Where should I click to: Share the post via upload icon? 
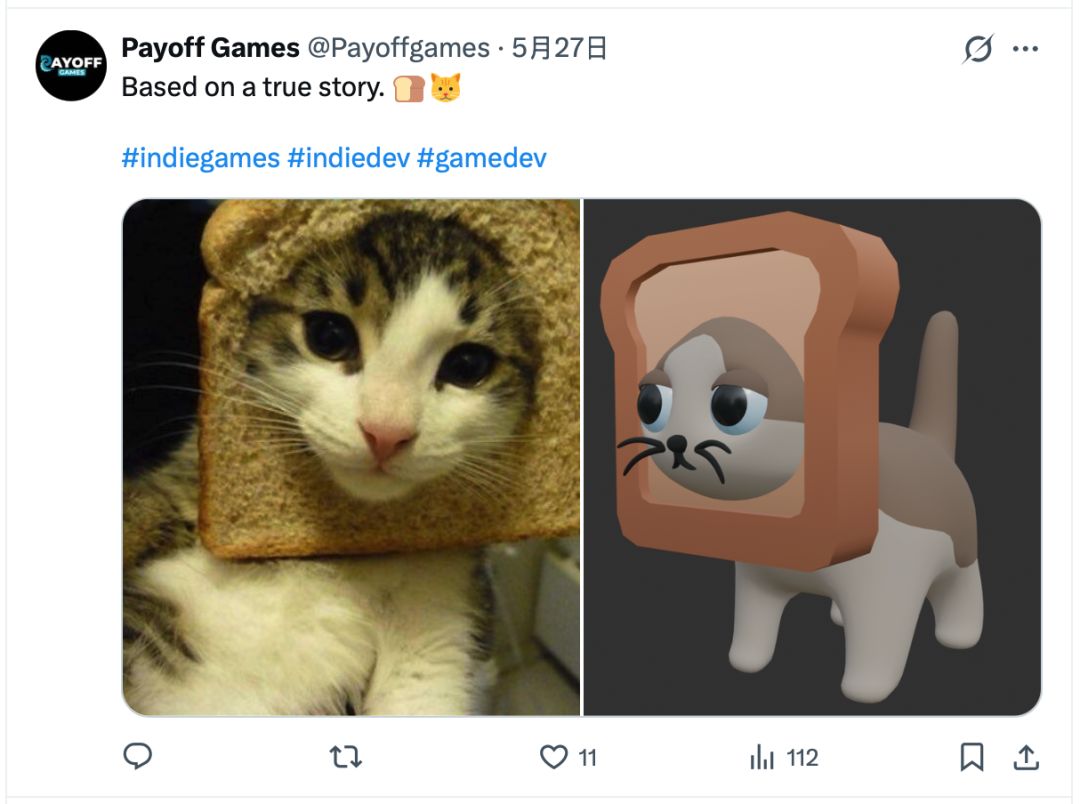click(1026, 756)
